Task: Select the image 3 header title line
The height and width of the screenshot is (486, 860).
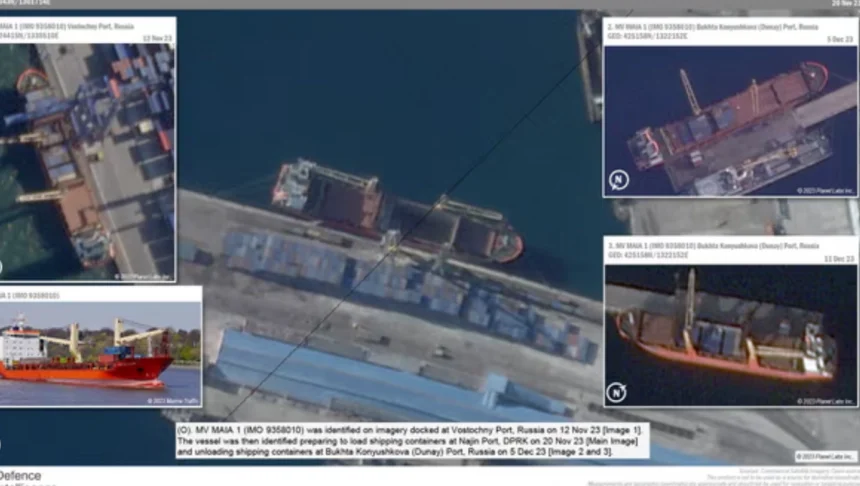Action: (714, 246)
